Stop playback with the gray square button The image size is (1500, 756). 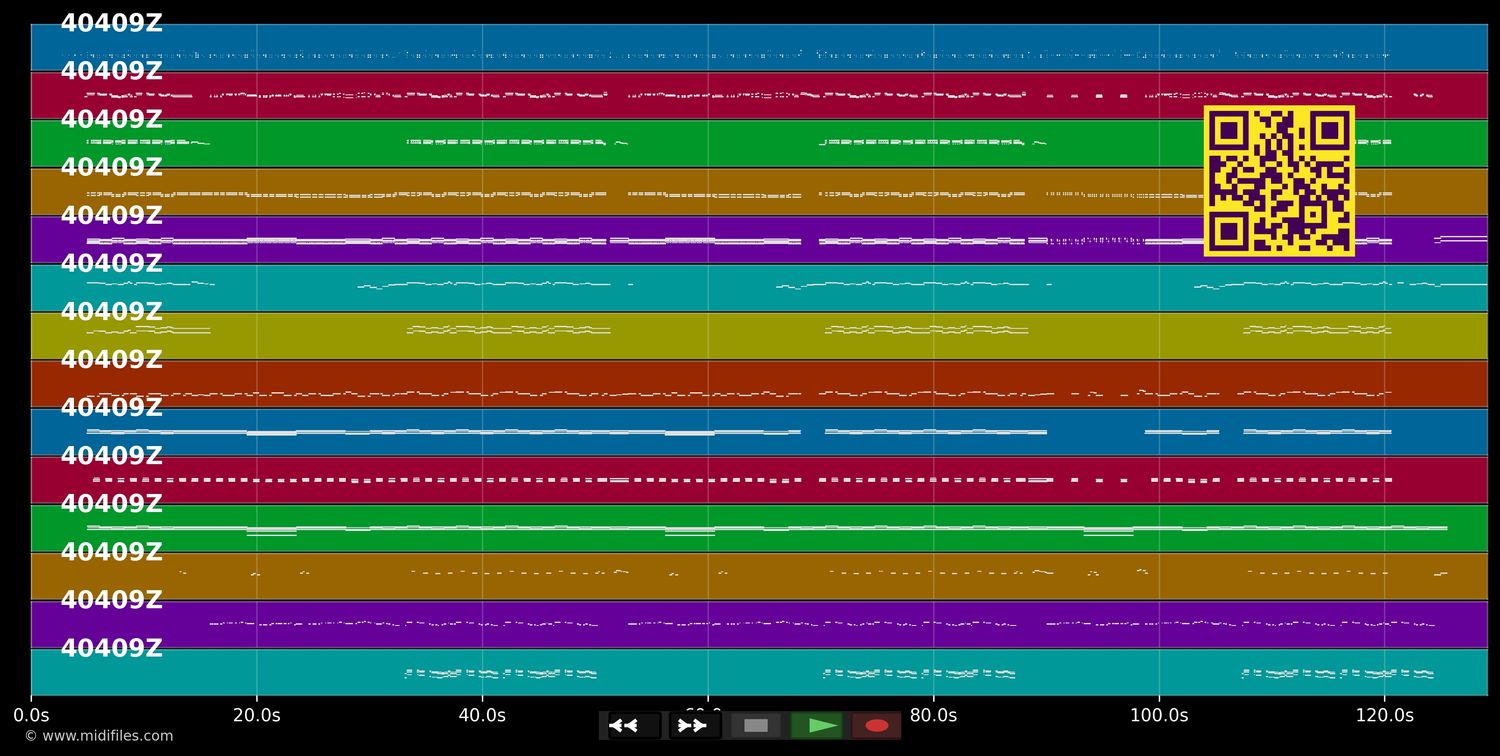[756, 726]
